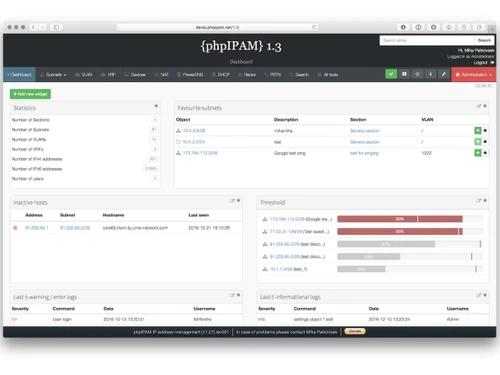Go to Devices in navigation bar
This screenshot has width=500, height=375.
135,75
